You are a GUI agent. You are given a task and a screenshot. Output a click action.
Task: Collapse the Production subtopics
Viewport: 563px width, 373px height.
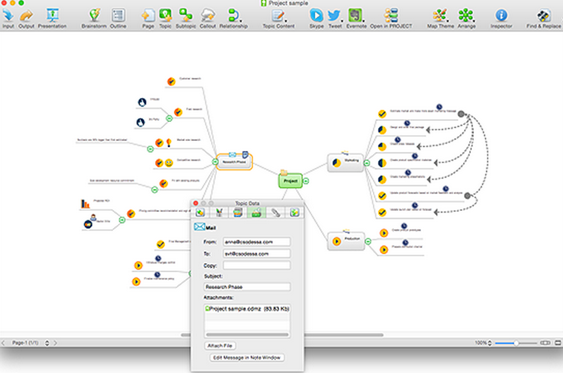[x=368, y=242]
